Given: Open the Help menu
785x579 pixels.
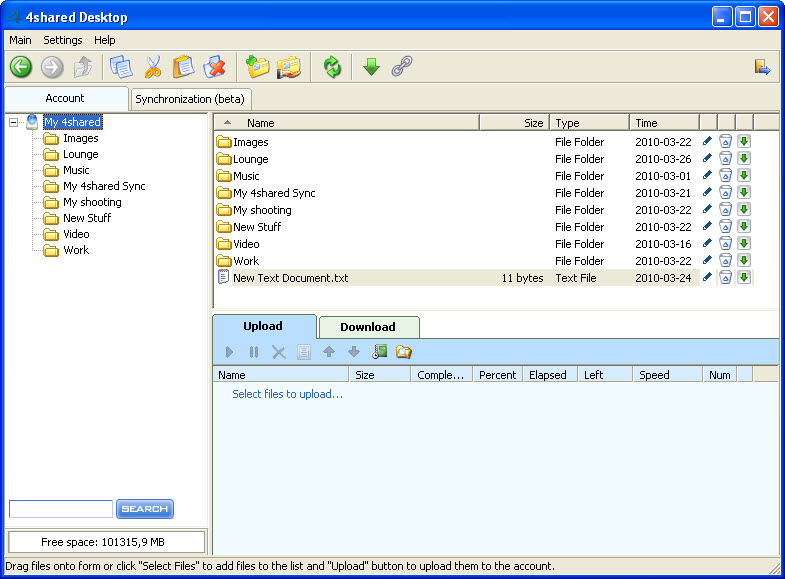Looking at the screenshot, I should 105,40.
